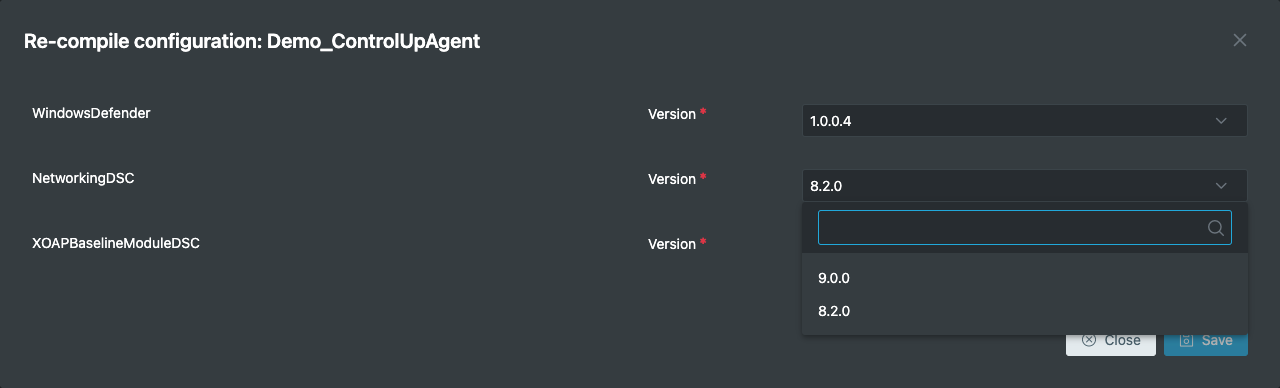The width and height of the screenshot is (1280, 388).
Task: Click the chevron arrow on NetworkingDSC version field
Action: point(1221,186)
